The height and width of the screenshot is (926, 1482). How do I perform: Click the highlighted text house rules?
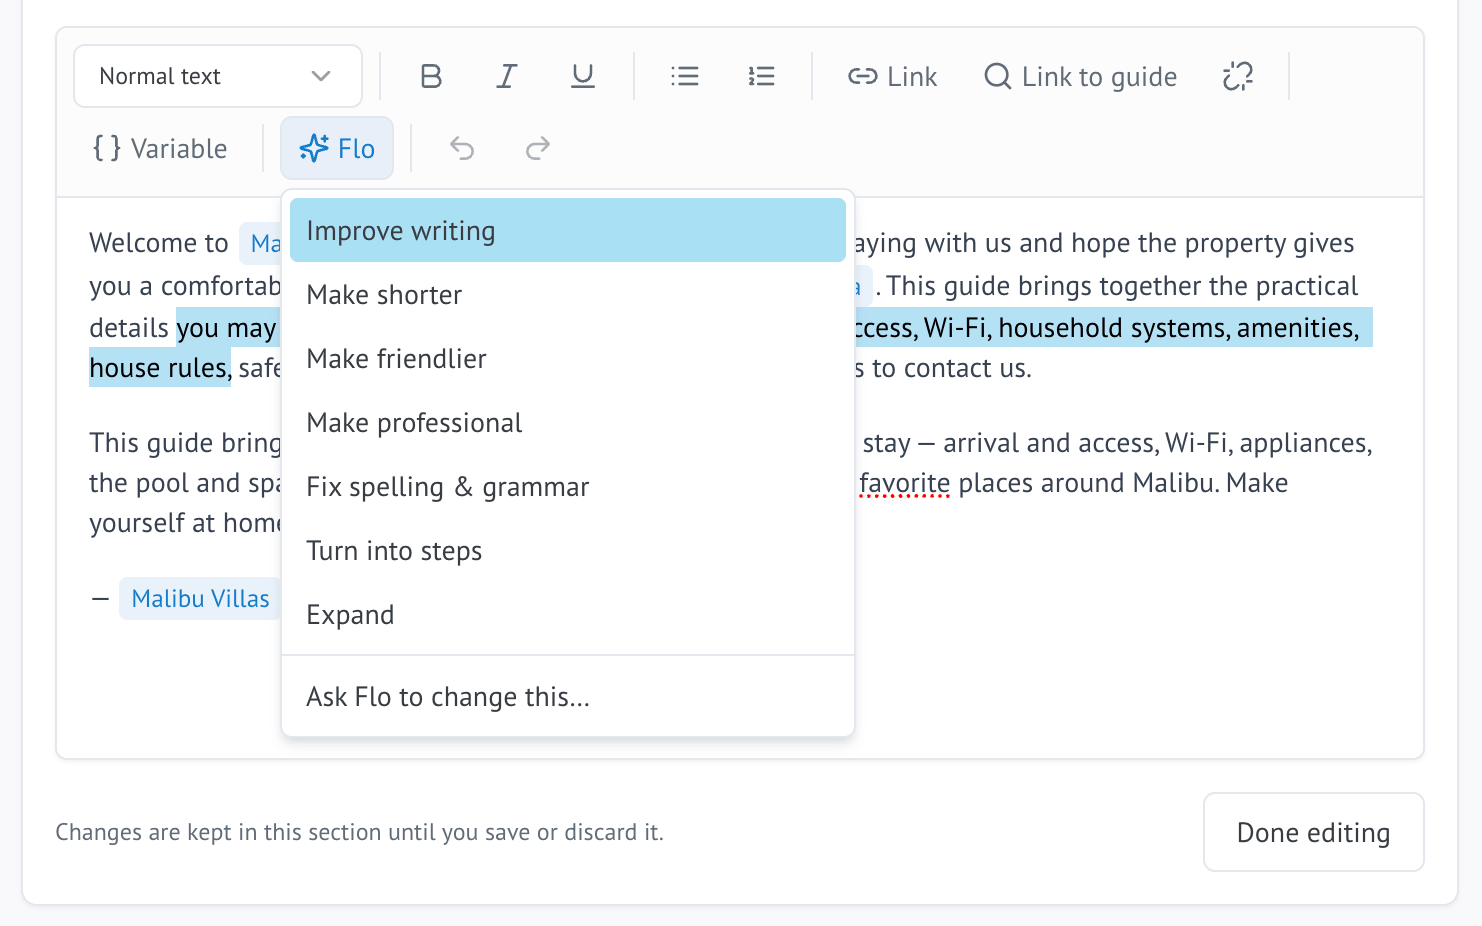click(x=159, y=368)
